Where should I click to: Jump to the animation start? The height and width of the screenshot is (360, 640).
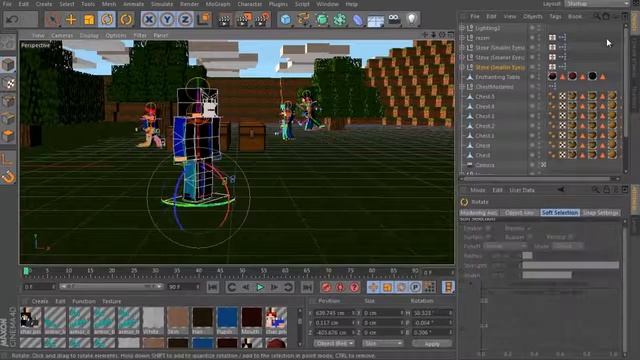(x=213, y=287)
